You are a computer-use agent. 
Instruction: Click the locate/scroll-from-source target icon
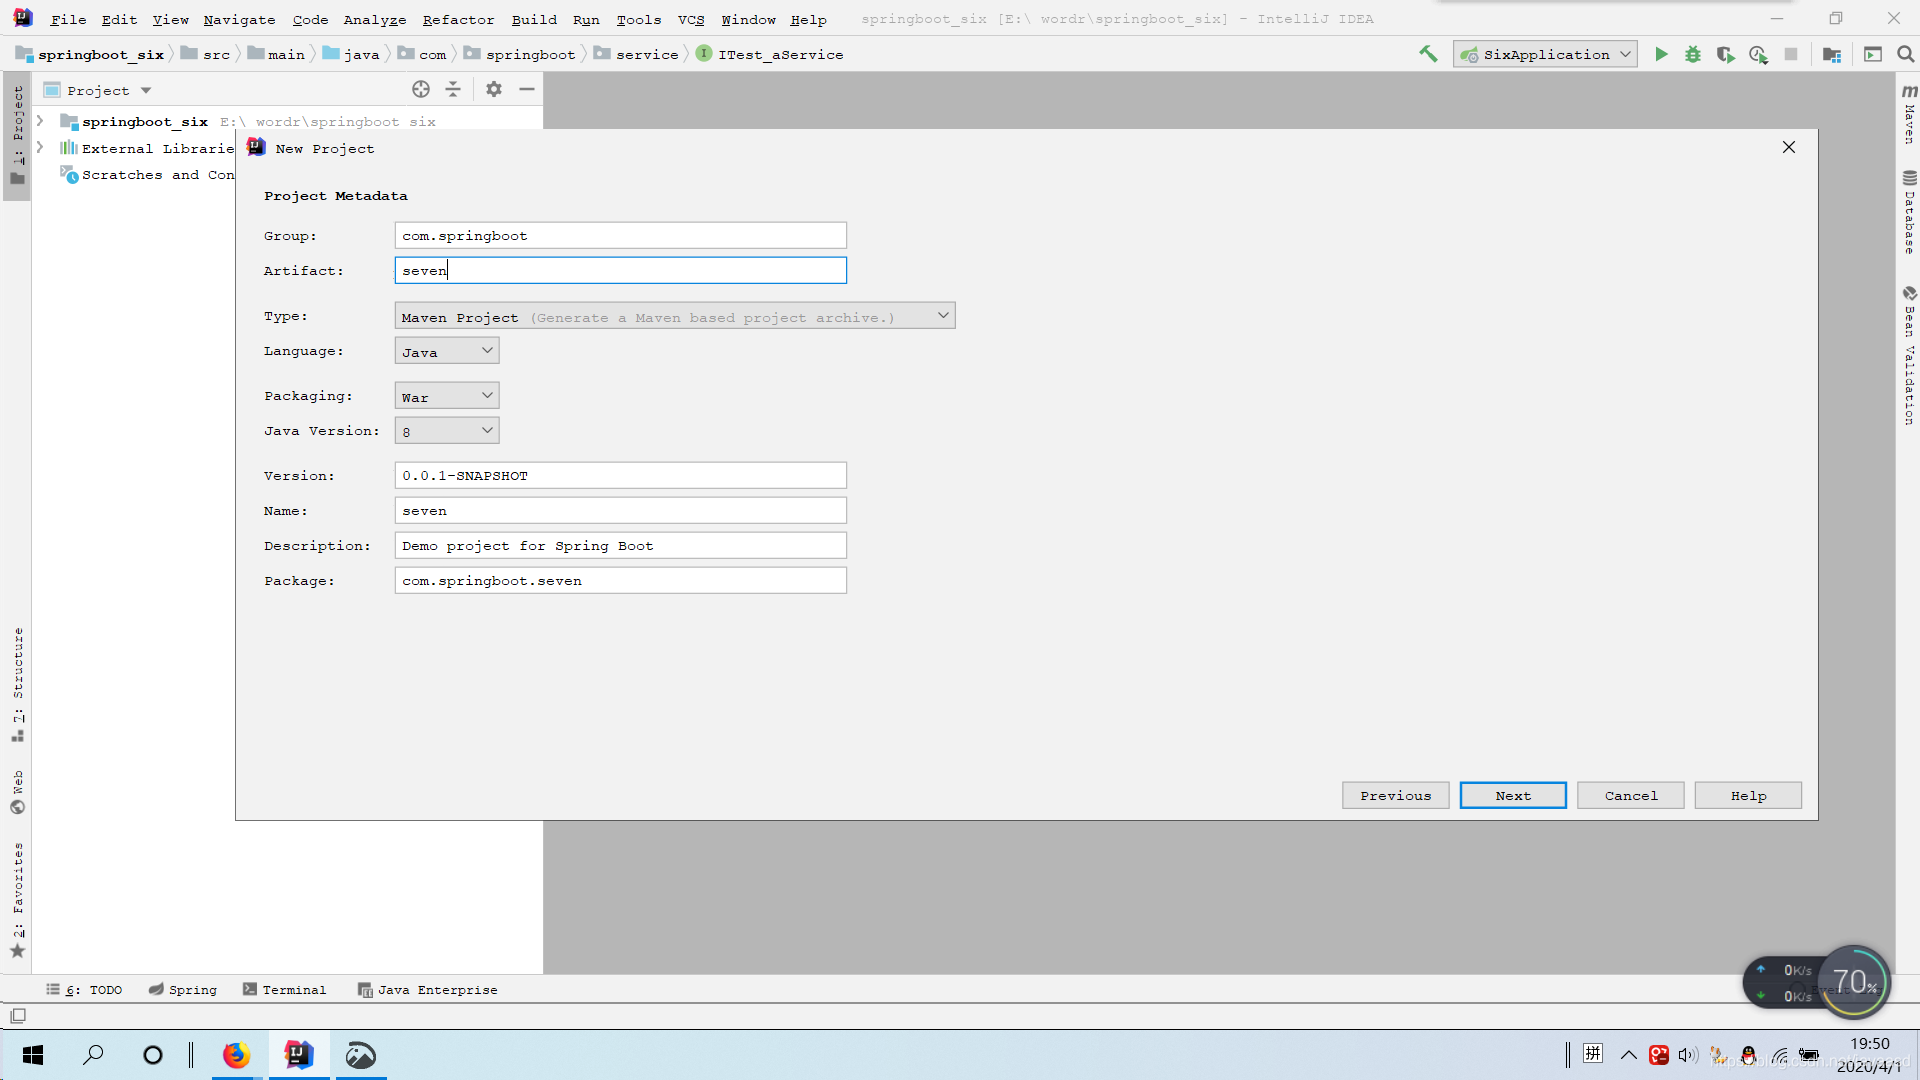[x=421, y=89]
